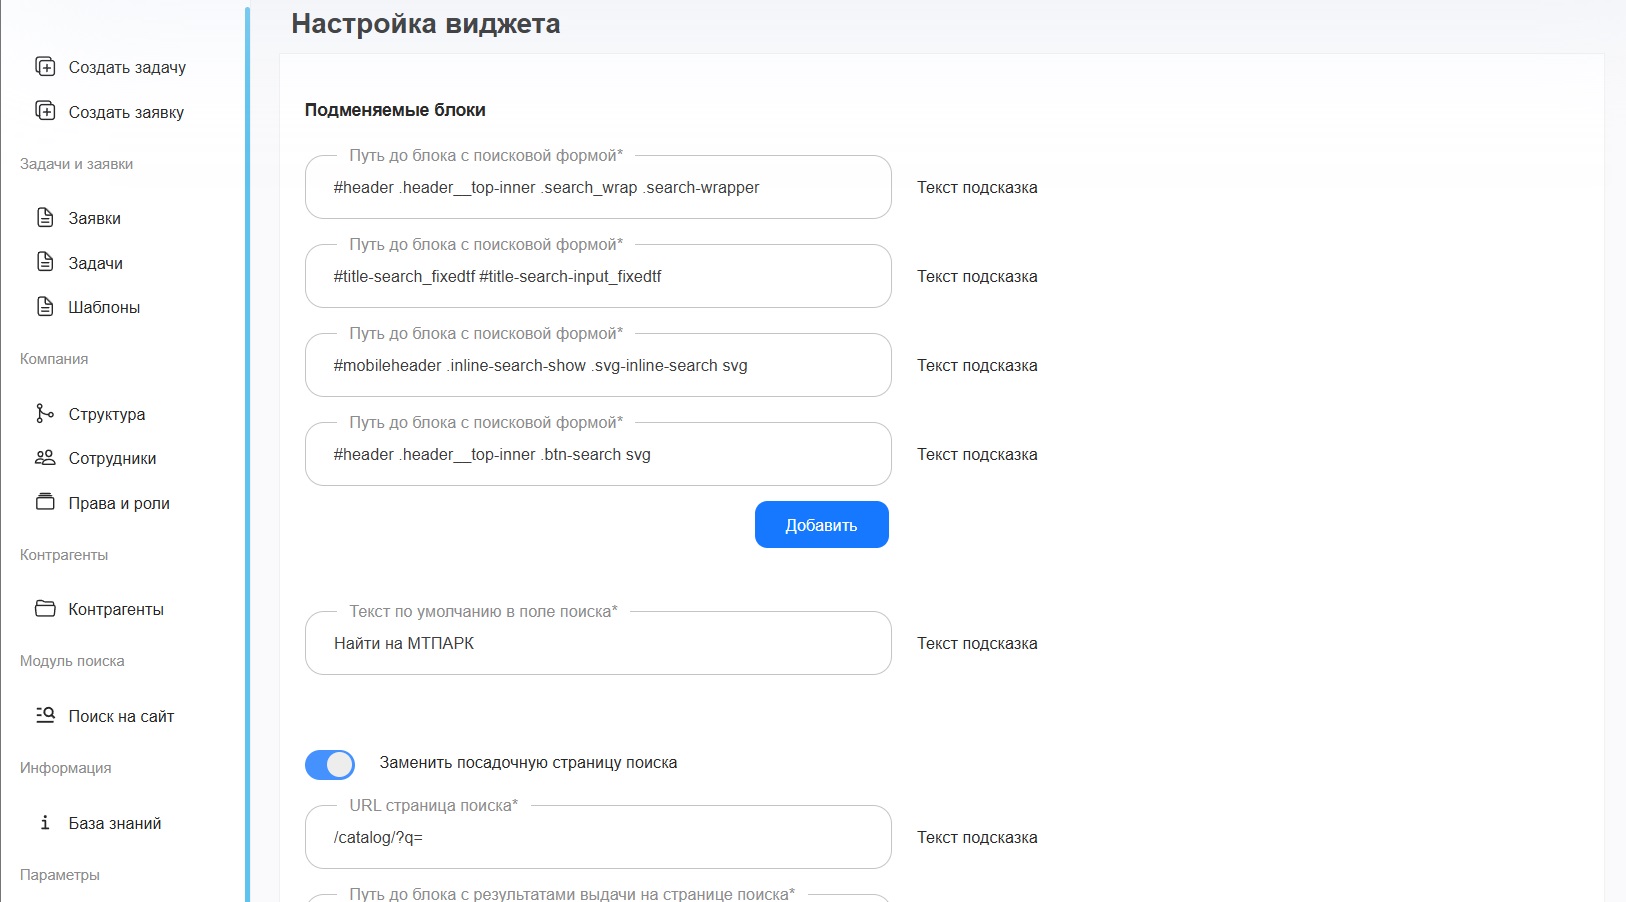Open Права и роли menu item
This screenshot has width=1626, height=902.
click(119, 503)
